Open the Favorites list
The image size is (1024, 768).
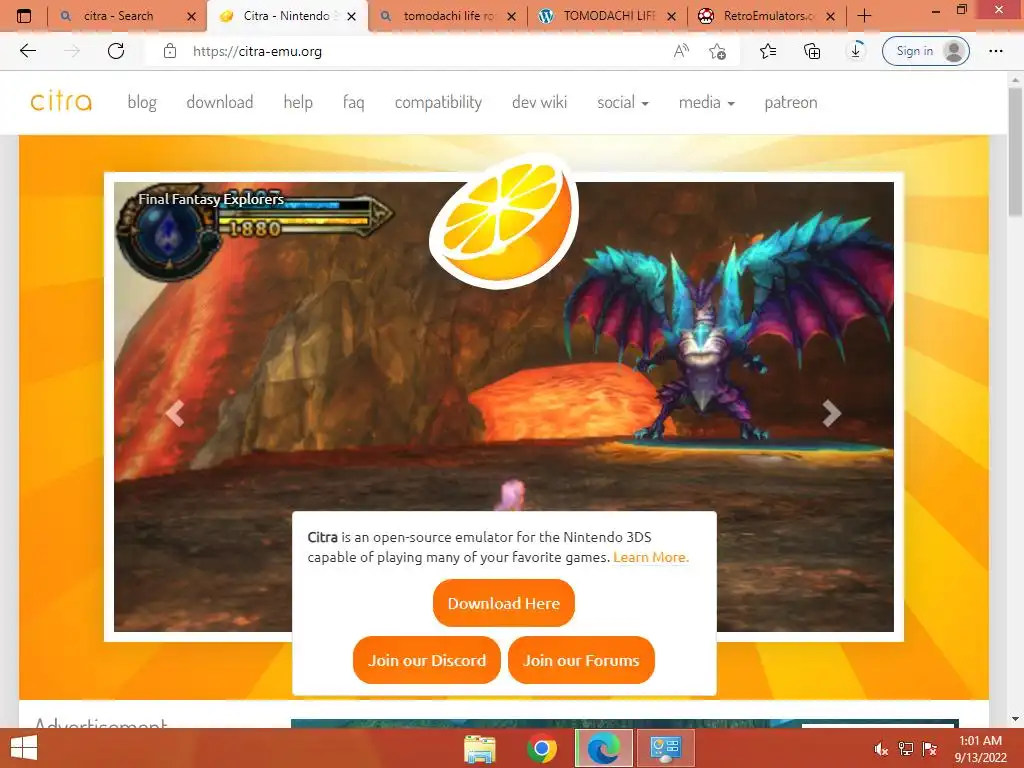[x=768, y=51]
